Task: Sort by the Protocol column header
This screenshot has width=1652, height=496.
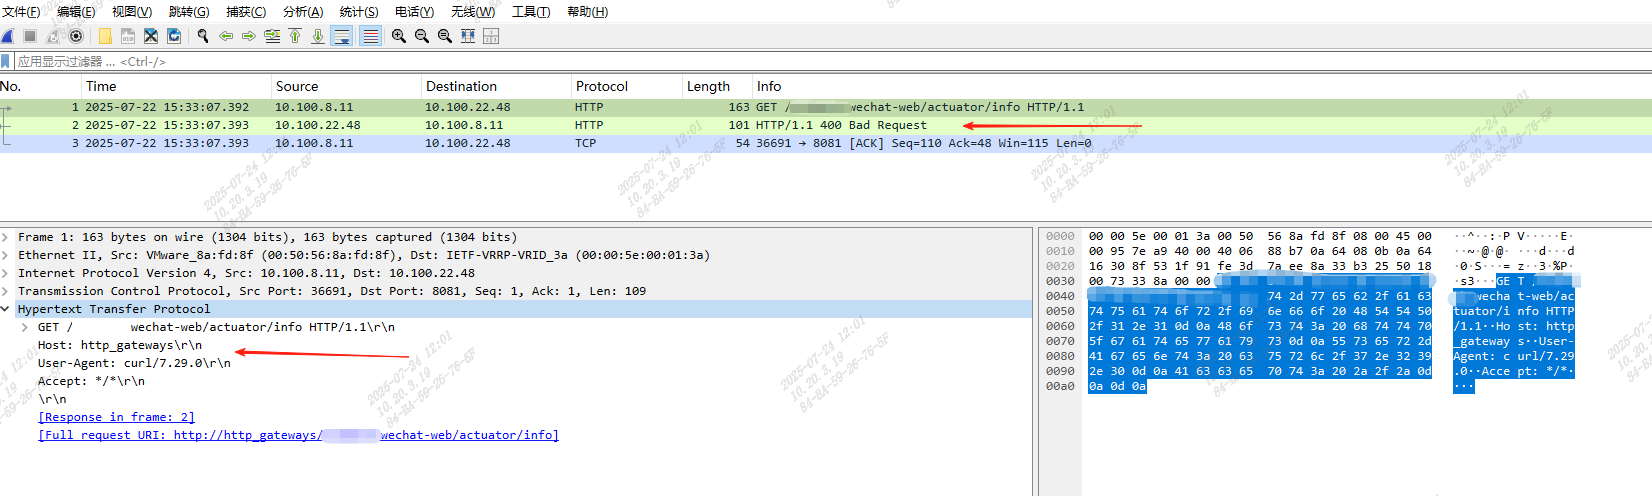Action: tap(626, 86)
